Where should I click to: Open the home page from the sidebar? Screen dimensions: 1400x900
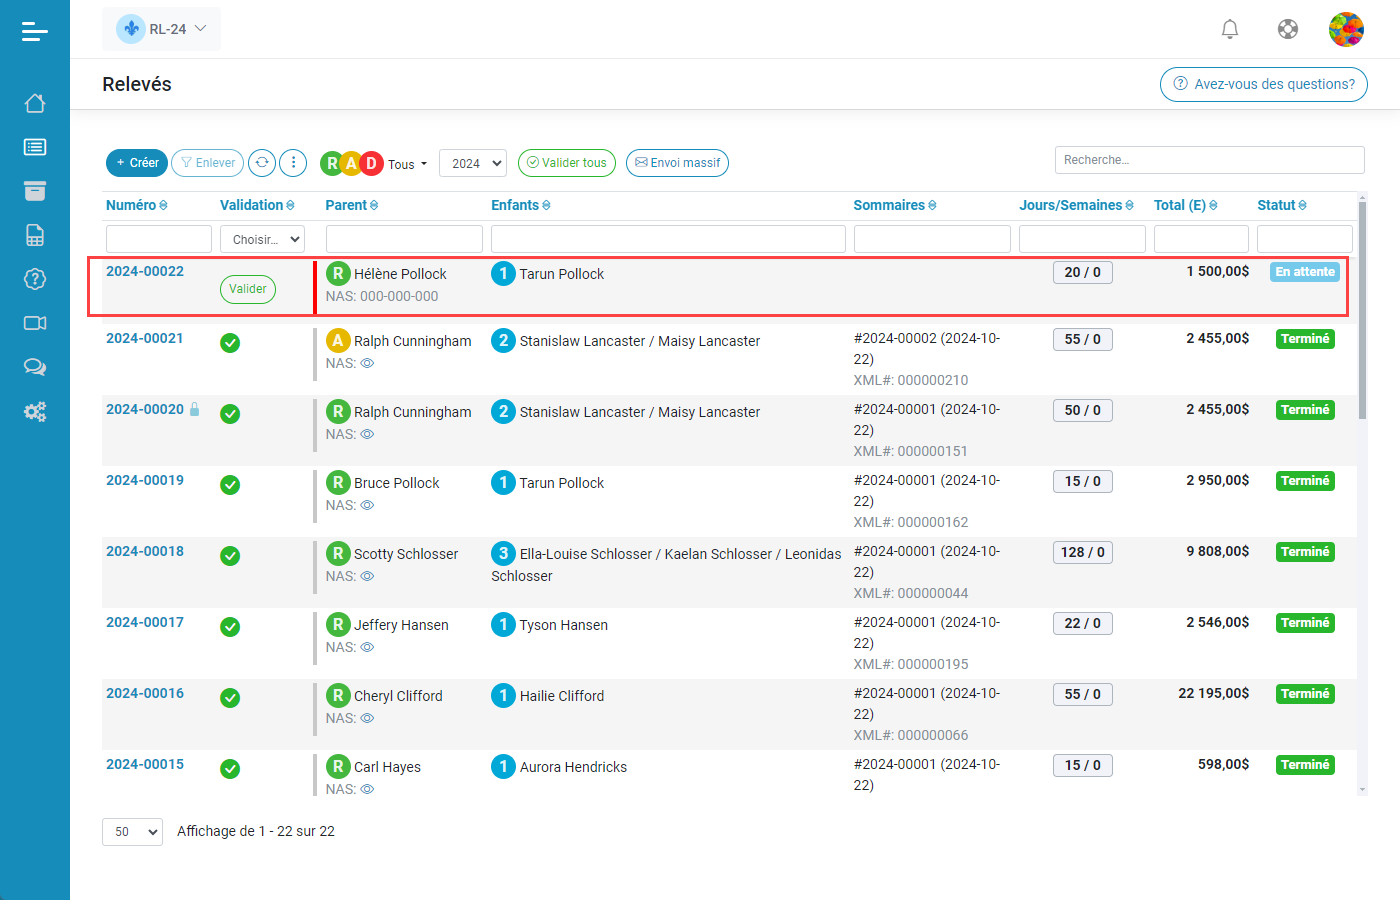tap(35, 103)
